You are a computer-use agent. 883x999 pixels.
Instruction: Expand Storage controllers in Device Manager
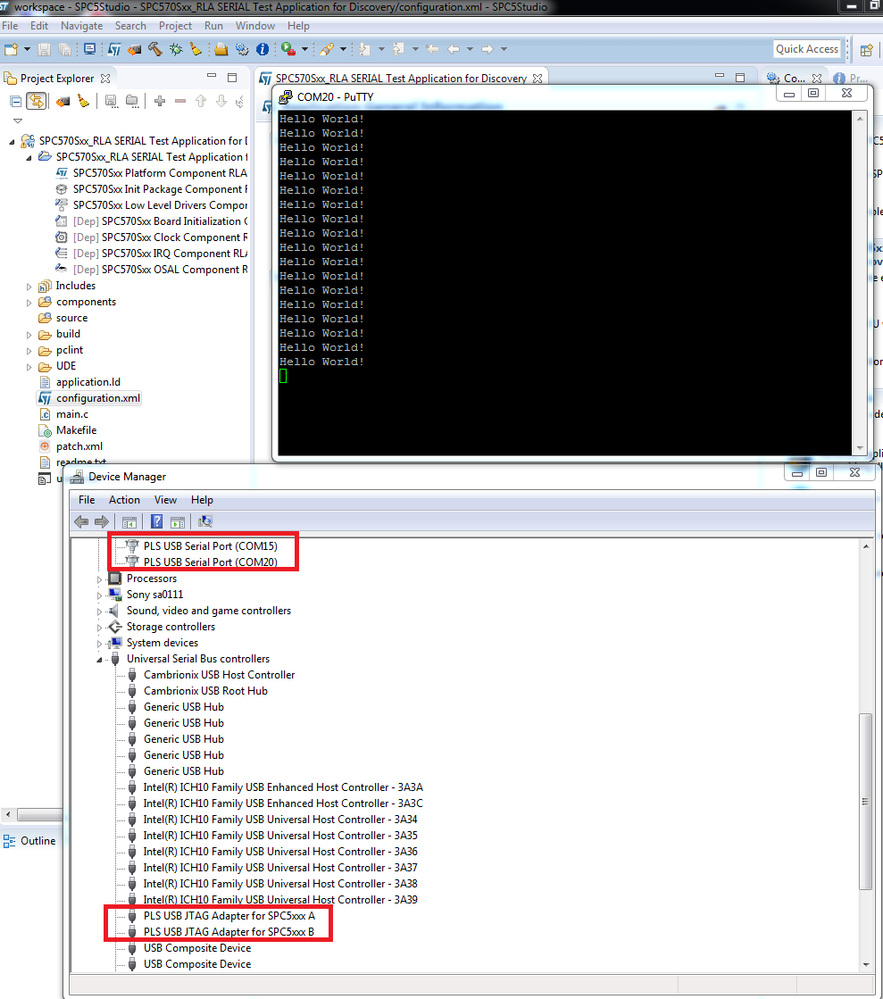(x=99, y=628)
